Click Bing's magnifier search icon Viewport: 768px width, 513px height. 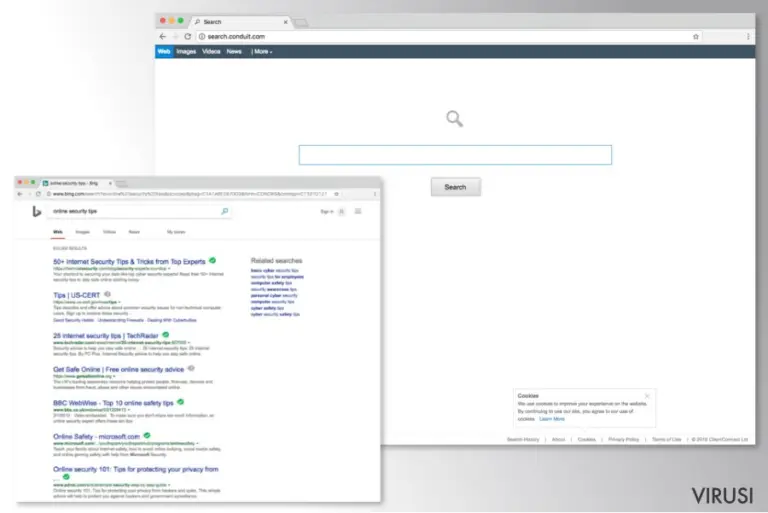coord(225,211)
